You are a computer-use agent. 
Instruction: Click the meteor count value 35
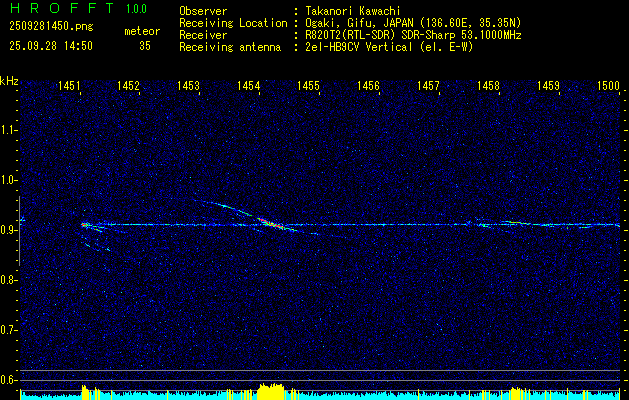click(145, 46)
